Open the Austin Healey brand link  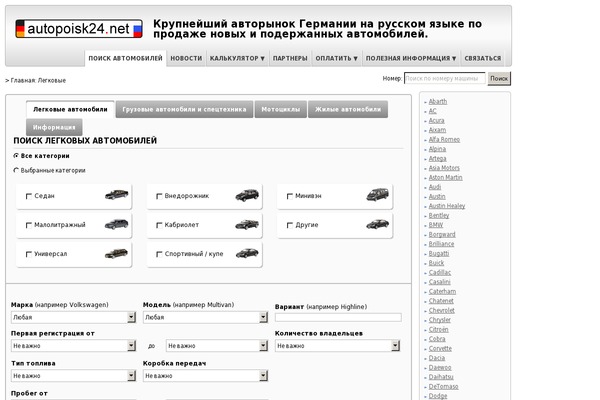(x=447, y=206)
